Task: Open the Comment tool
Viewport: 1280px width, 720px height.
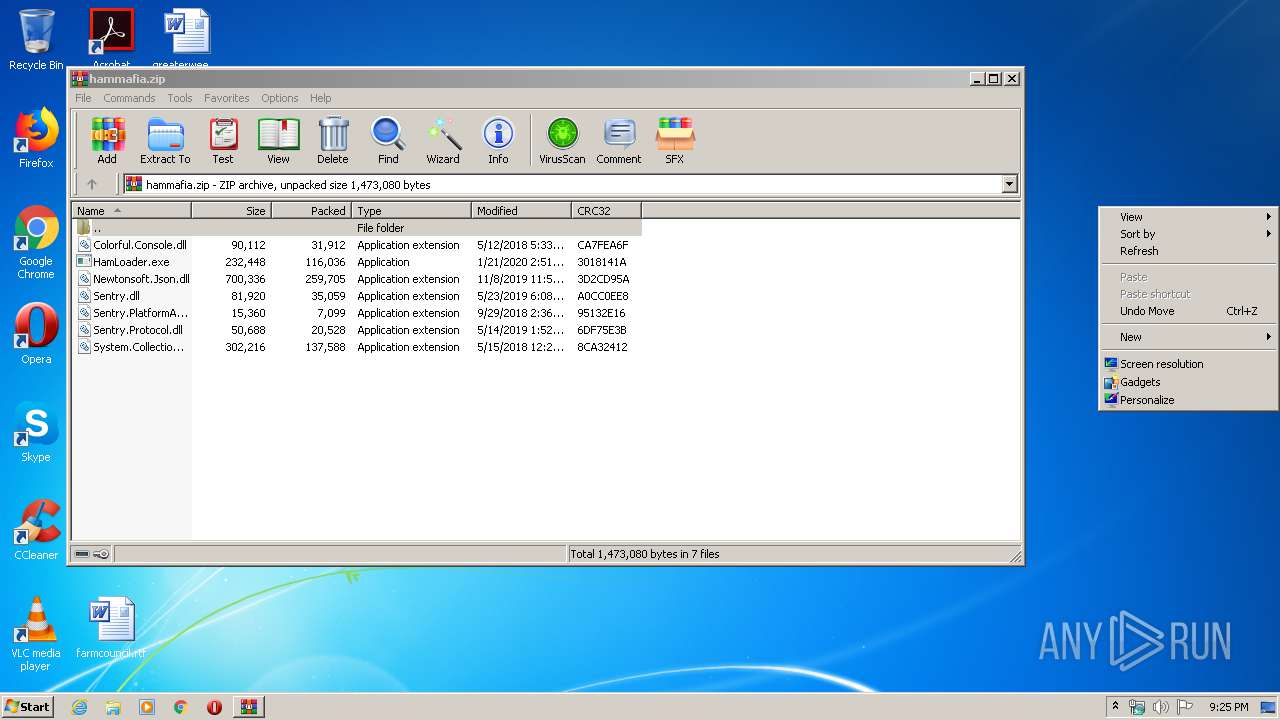Action: (x=619, y=141)
